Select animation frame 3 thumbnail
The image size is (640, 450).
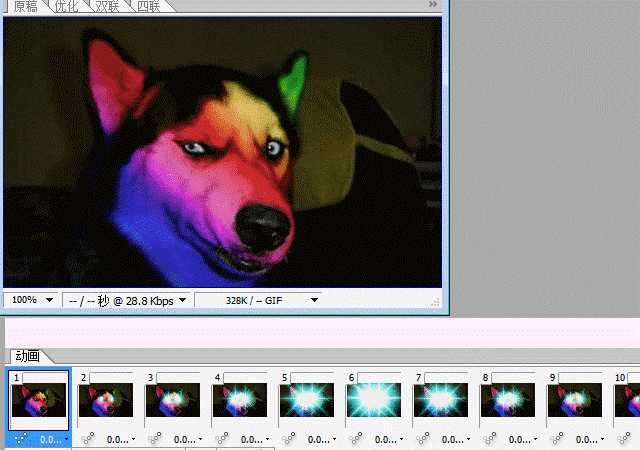point(173,400)
